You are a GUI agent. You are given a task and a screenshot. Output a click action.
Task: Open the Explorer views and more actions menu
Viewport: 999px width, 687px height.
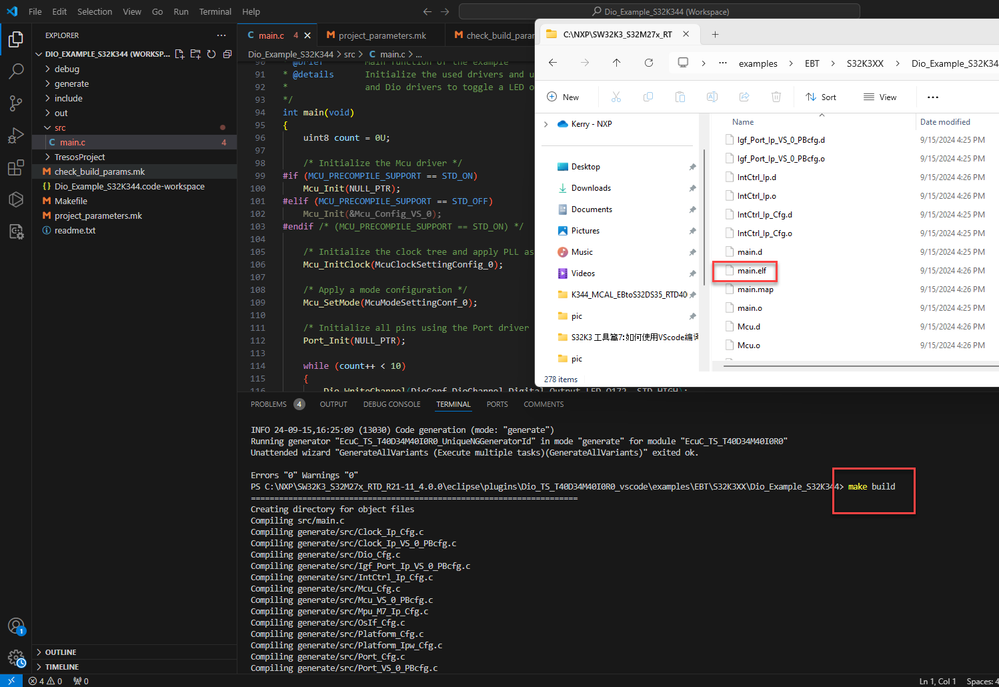tap(221, 35)
